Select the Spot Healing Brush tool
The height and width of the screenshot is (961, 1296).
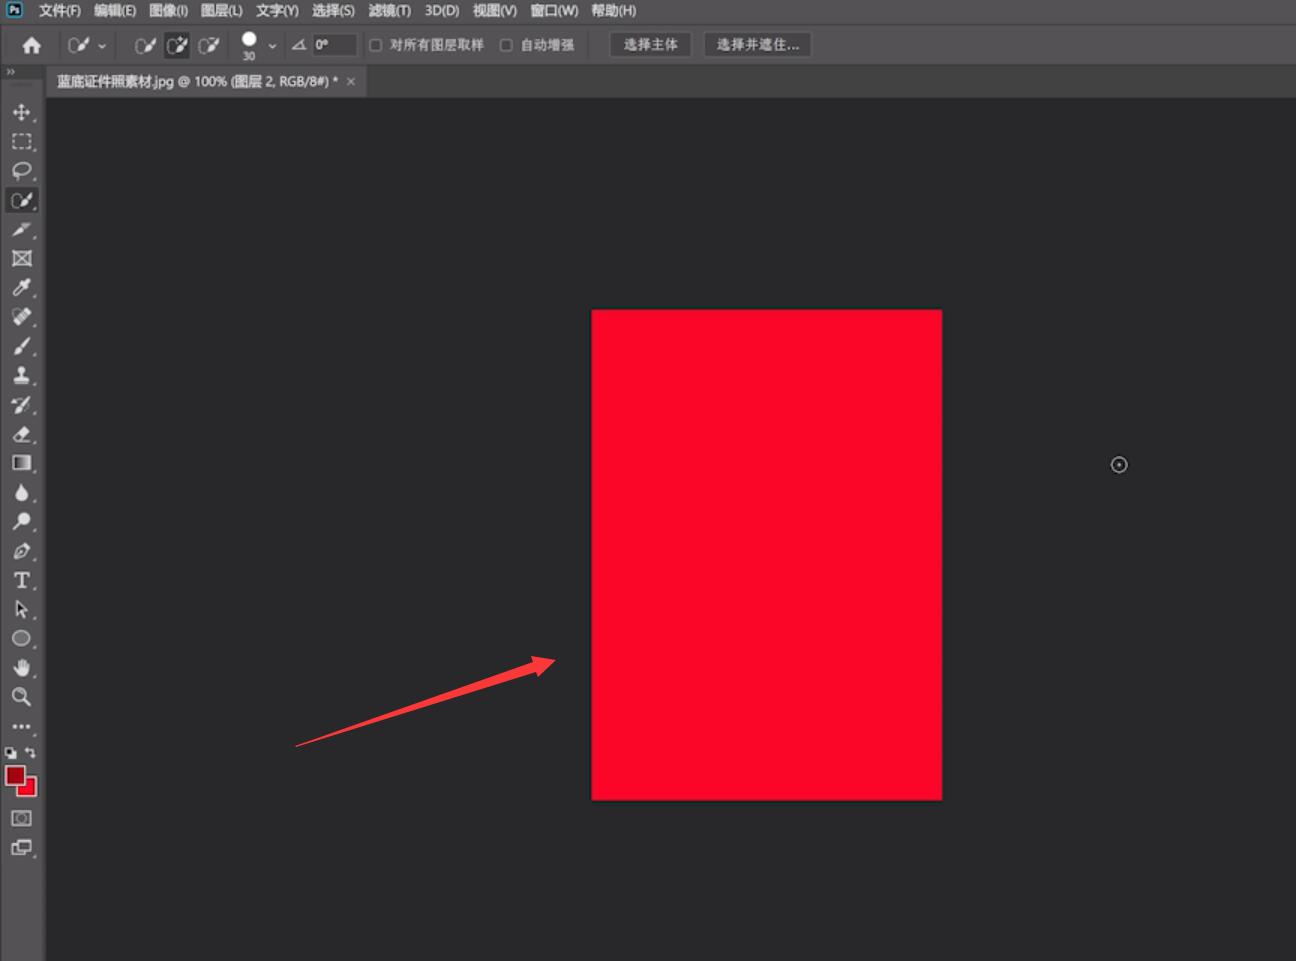pyautogui.click(x=21, y=317)
